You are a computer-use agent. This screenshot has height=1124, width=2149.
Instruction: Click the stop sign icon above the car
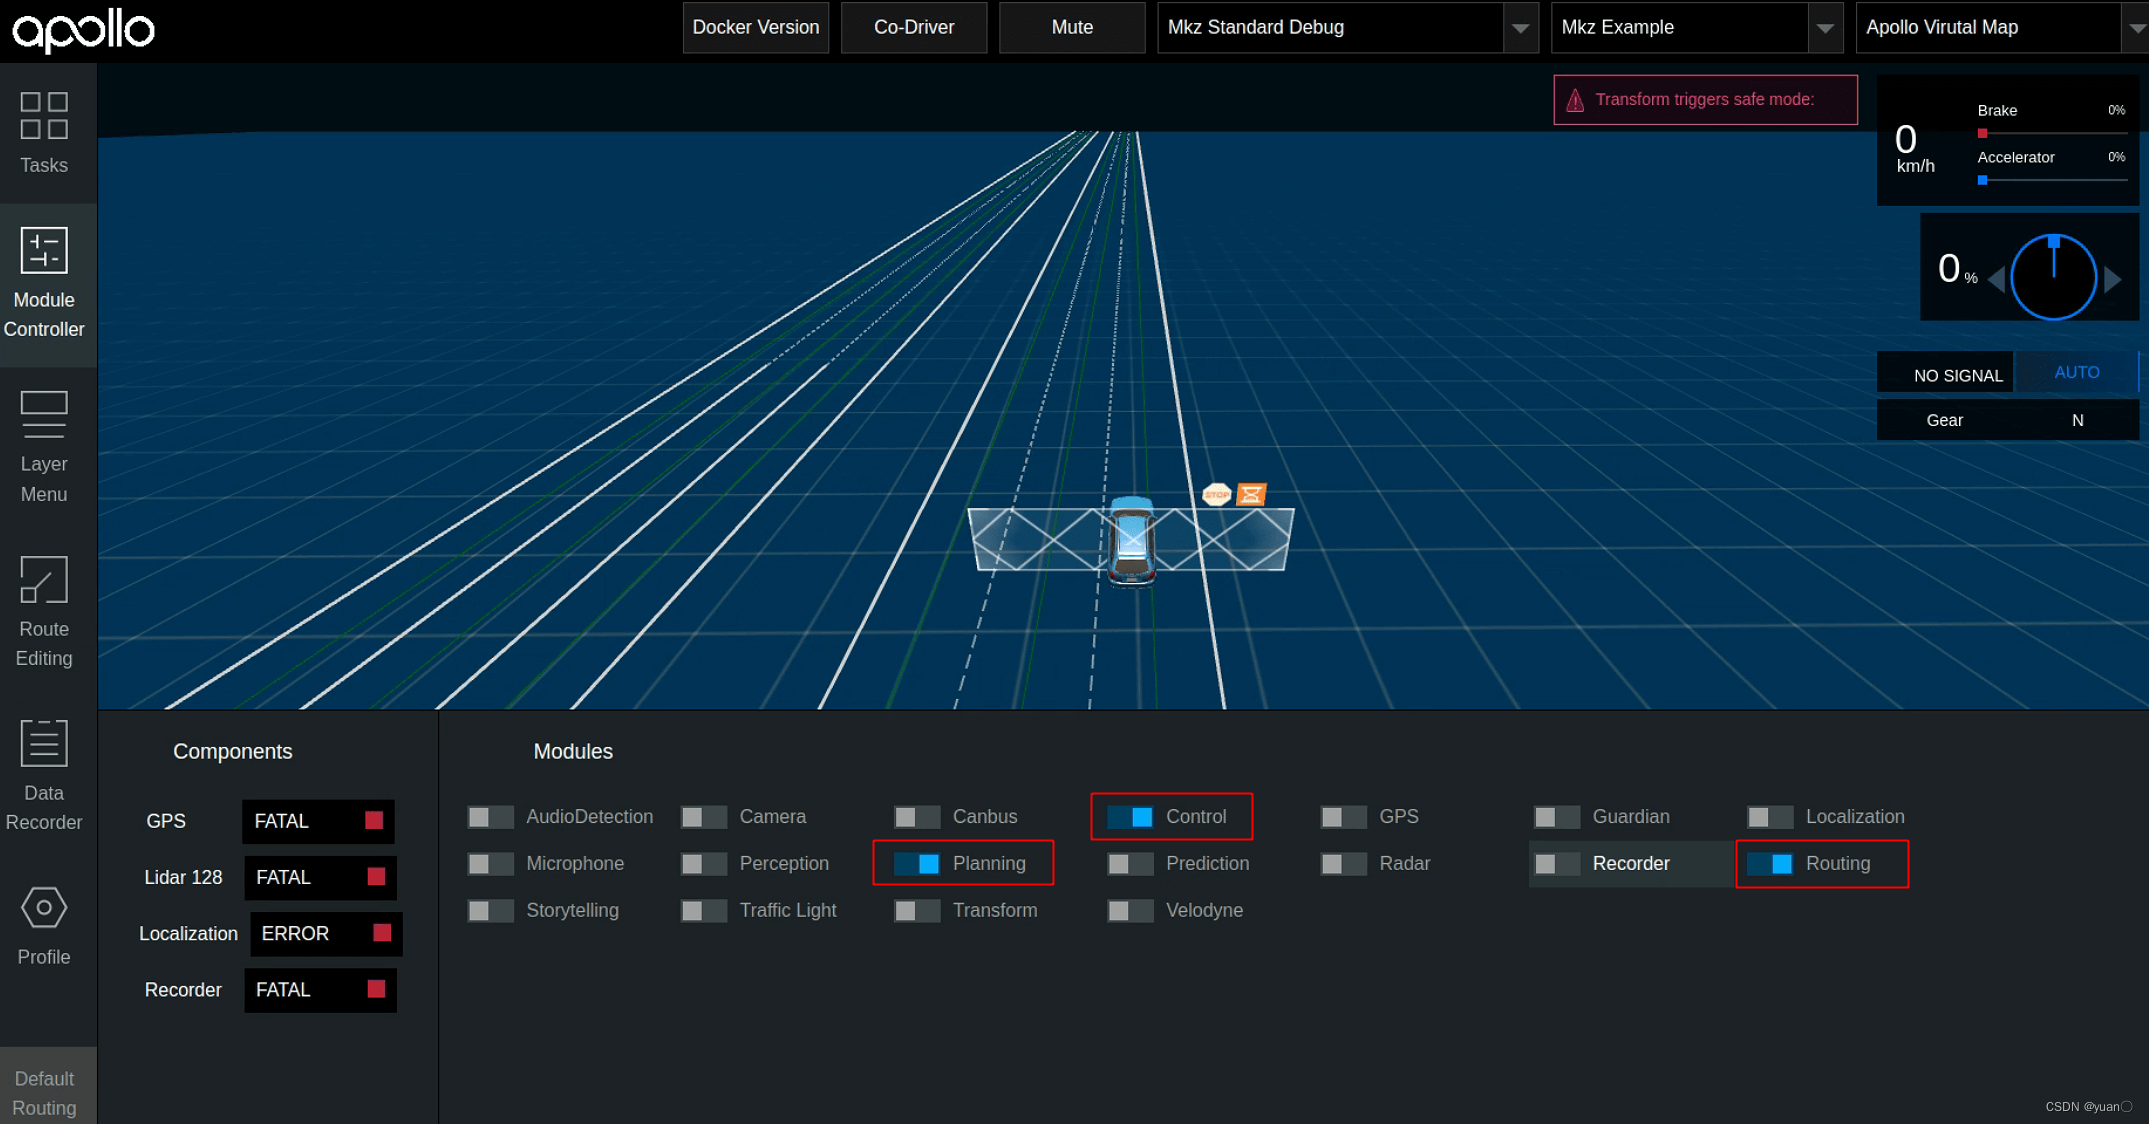1216,494
